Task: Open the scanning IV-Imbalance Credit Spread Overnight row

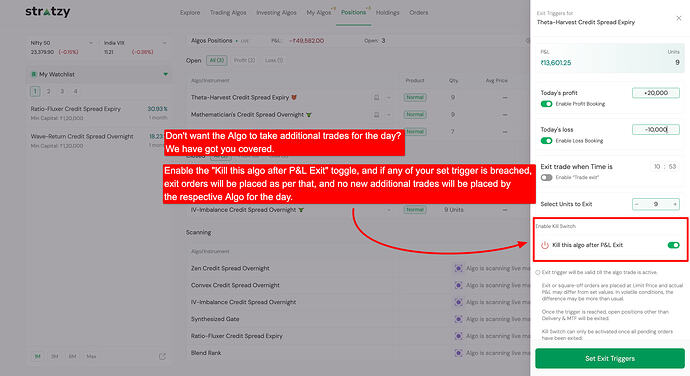Action: pos(357,302)
